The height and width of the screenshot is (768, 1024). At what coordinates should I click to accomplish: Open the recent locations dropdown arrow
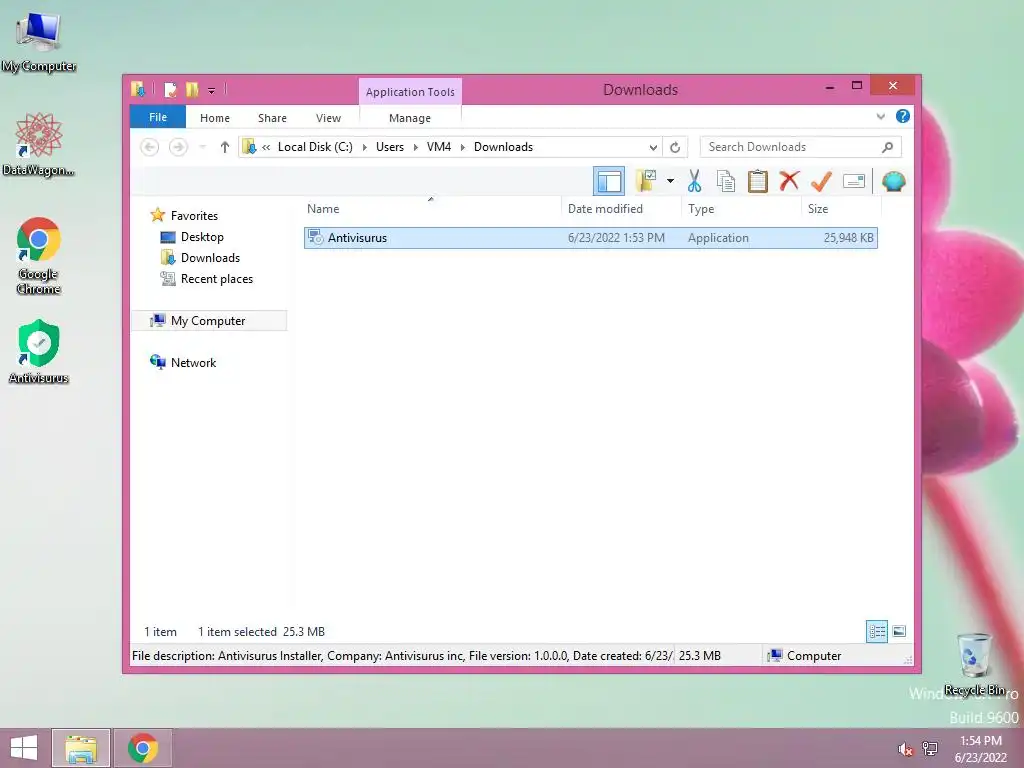click(203, 147)
